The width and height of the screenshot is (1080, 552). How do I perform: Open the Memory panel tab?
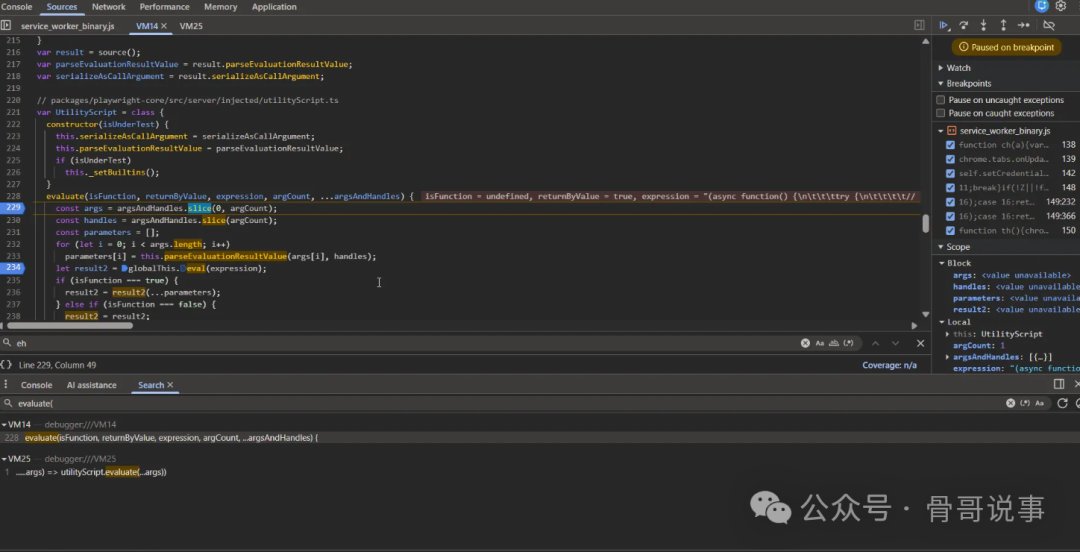coord(220,7)
